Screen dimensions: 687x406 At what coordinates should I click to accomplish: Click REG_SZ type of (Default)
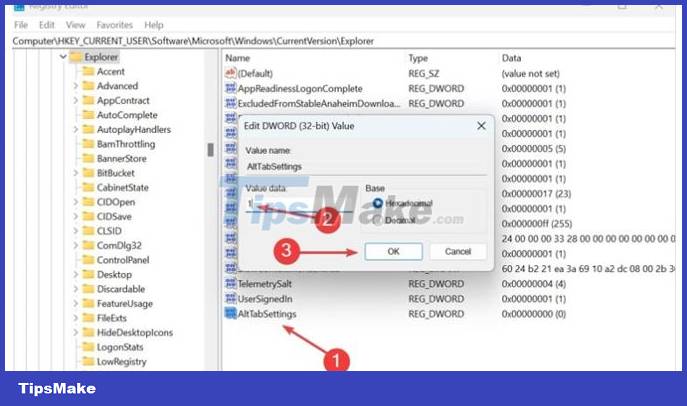424,74
